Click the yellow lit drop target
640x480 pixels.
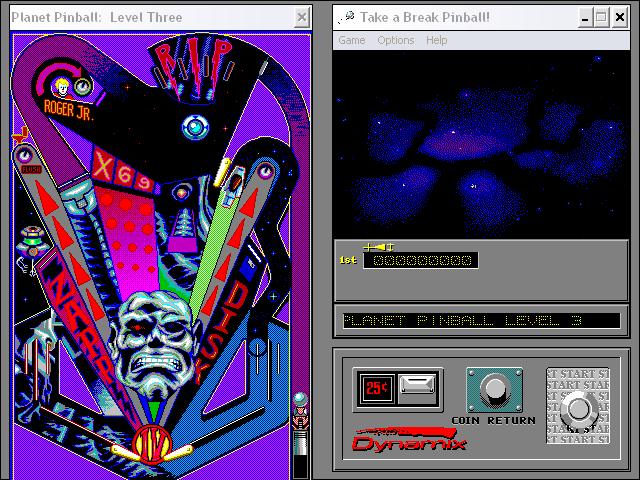(222, 171)
